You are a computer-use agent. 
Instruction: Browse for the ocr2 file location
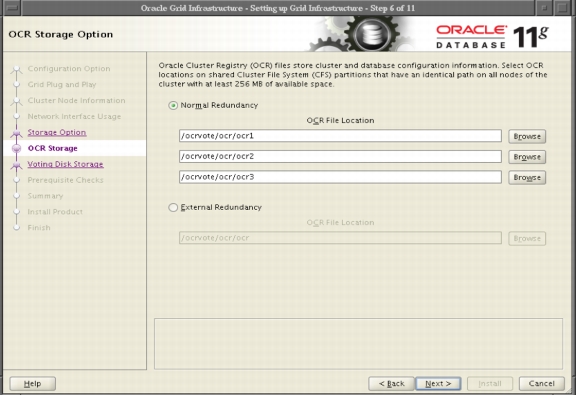[x=527, y=157]
